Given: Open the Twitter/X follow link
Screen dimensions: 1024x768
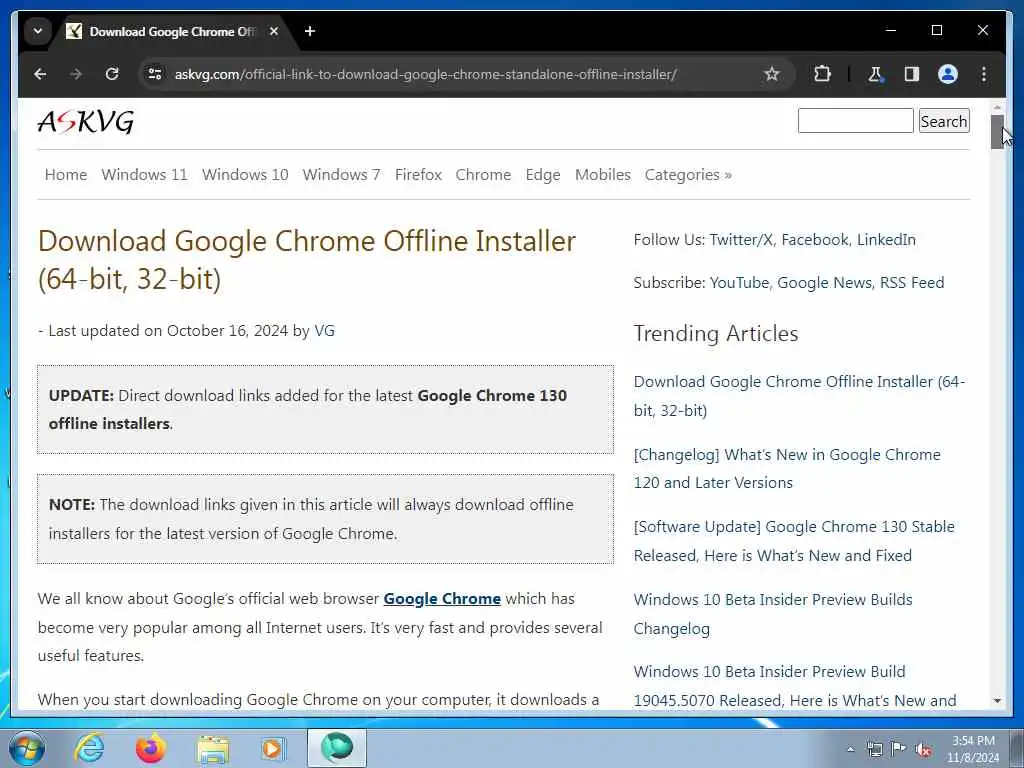Looking at the screenshot, I should (x=741, y=240).
